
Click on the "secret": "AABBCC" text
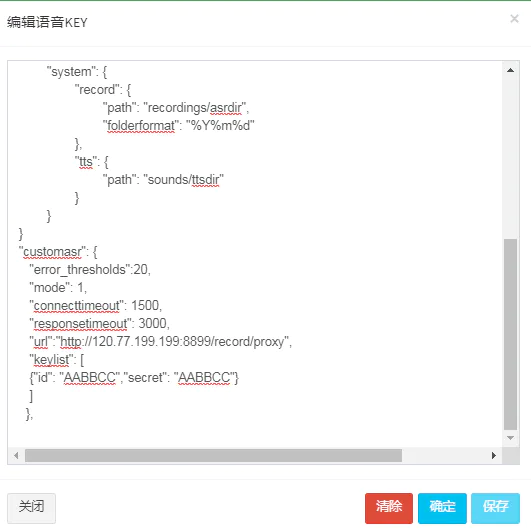[181, 378]
